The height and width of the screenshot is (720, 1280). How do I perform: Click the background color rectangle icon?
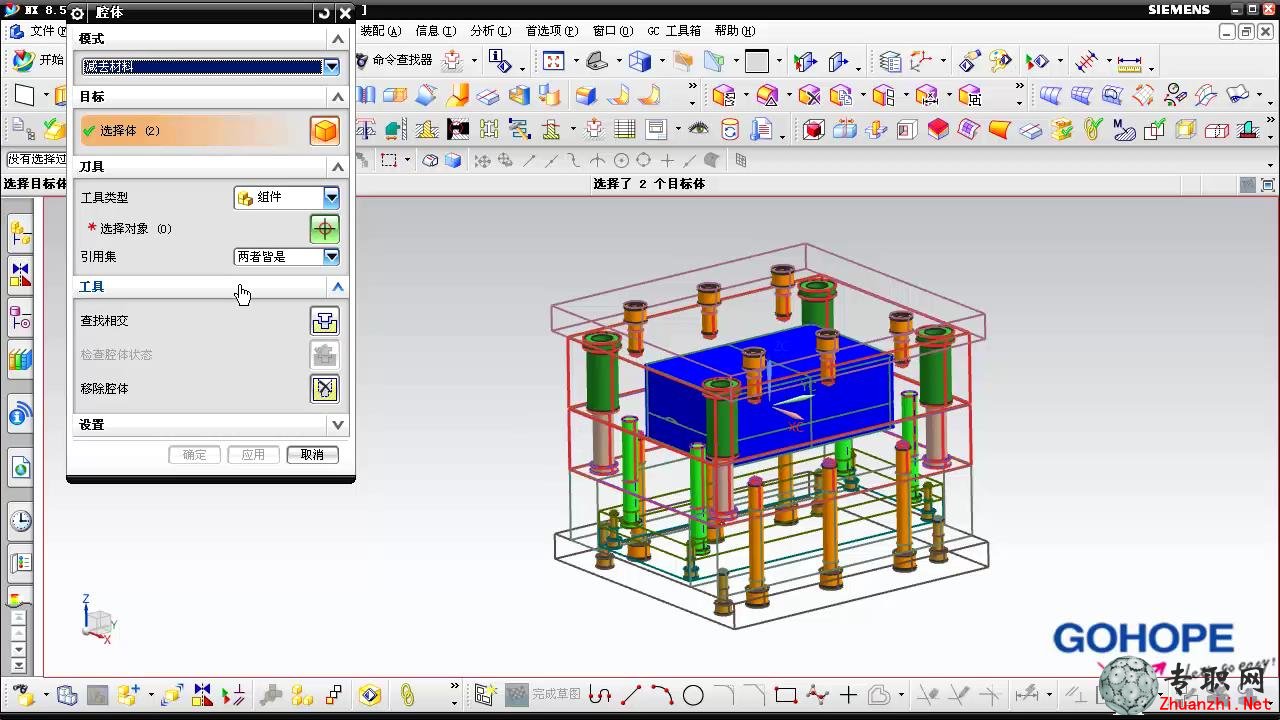click(757, 62)
